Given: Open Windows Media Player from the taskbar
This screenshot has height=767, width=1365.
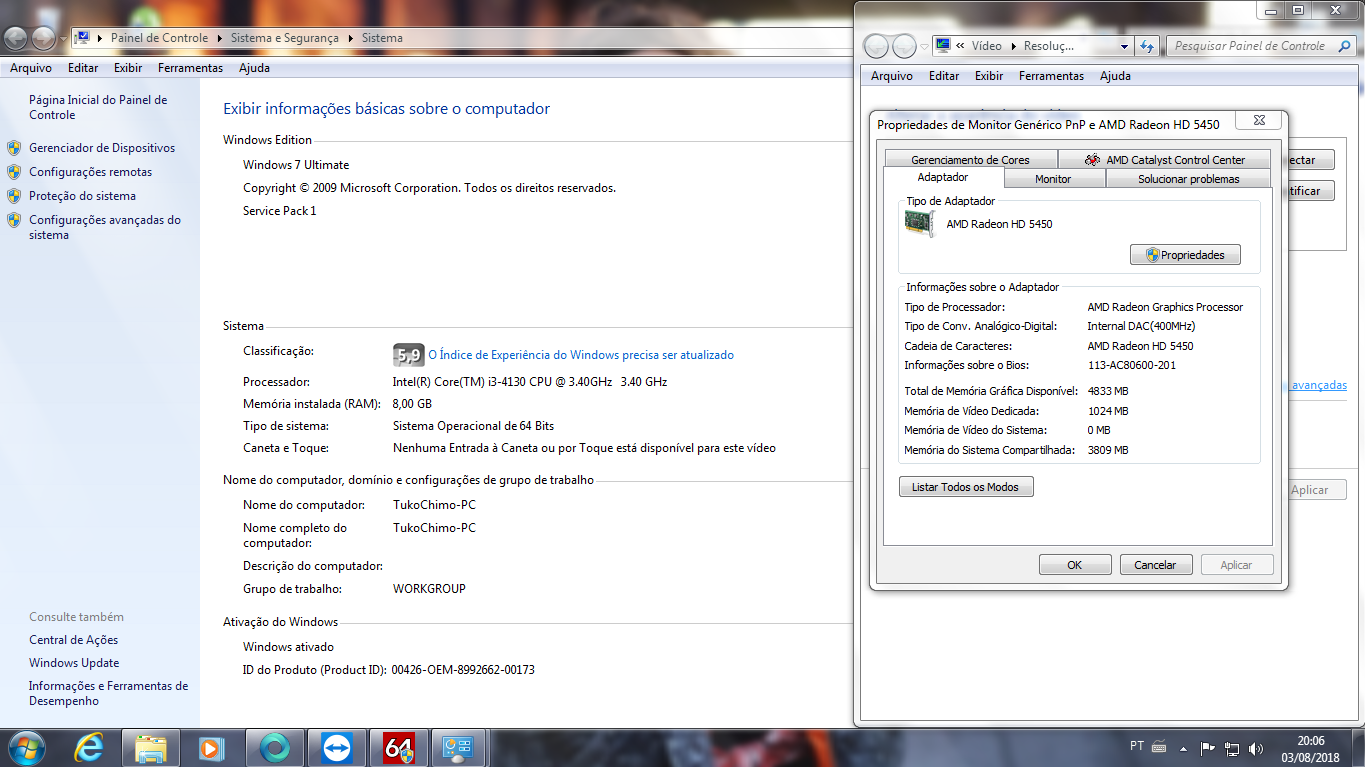Looking at the screenshot, I should [211, 748].
